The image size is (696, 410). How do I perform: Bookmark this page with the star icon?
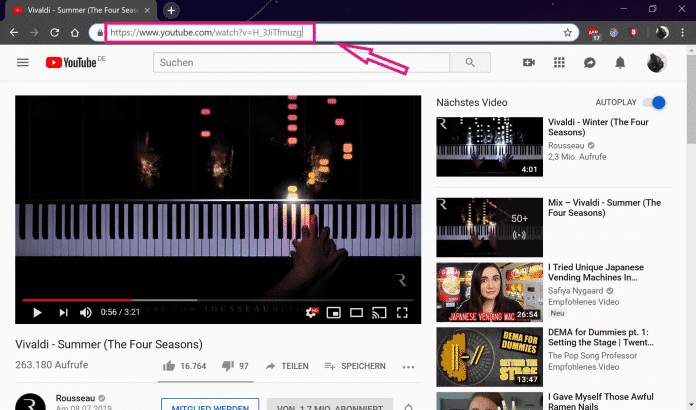pos(567,32)
